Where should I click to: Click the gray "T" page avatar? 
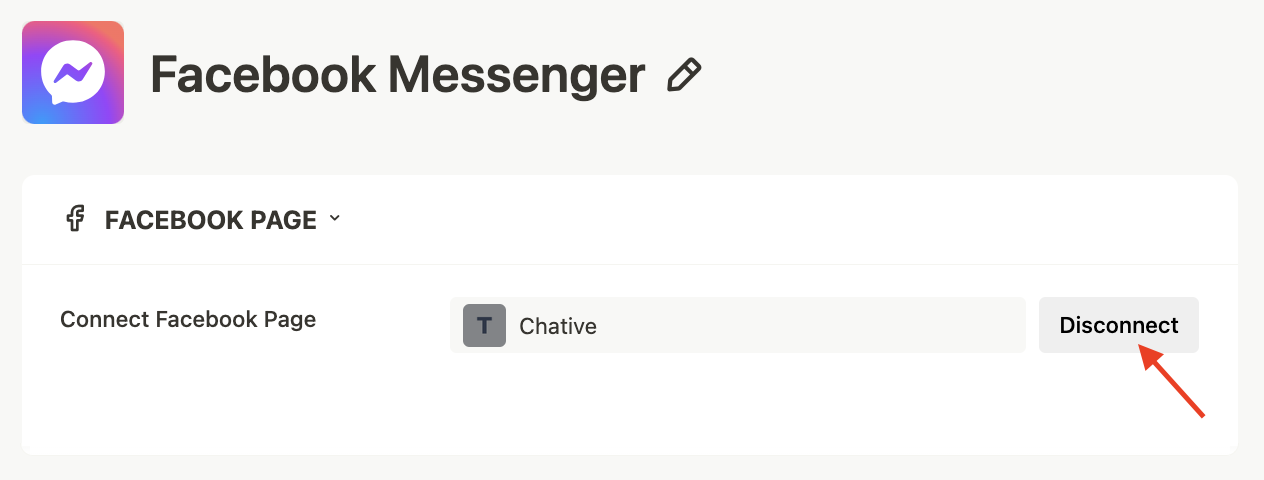coord(484,325)
